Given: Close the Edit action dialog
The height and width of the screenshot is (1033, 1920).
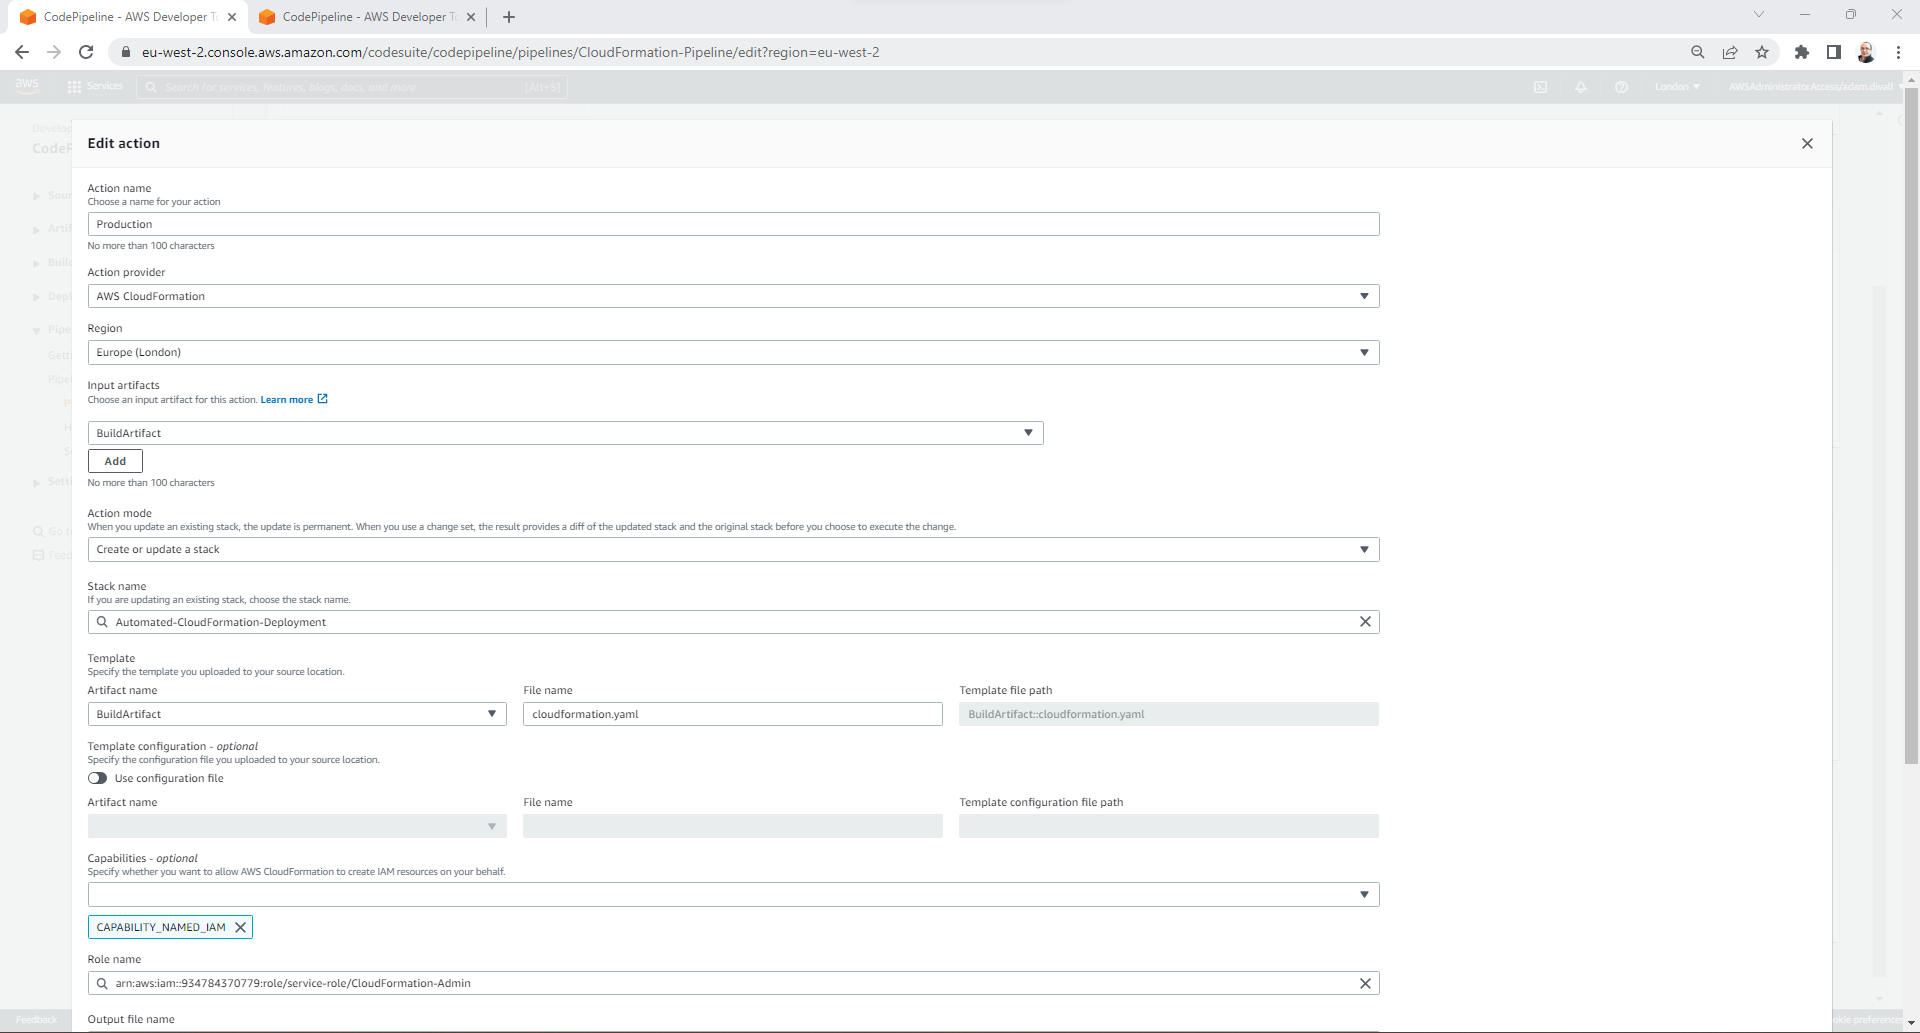Looking at the screenshot, I should point(1807,143).
